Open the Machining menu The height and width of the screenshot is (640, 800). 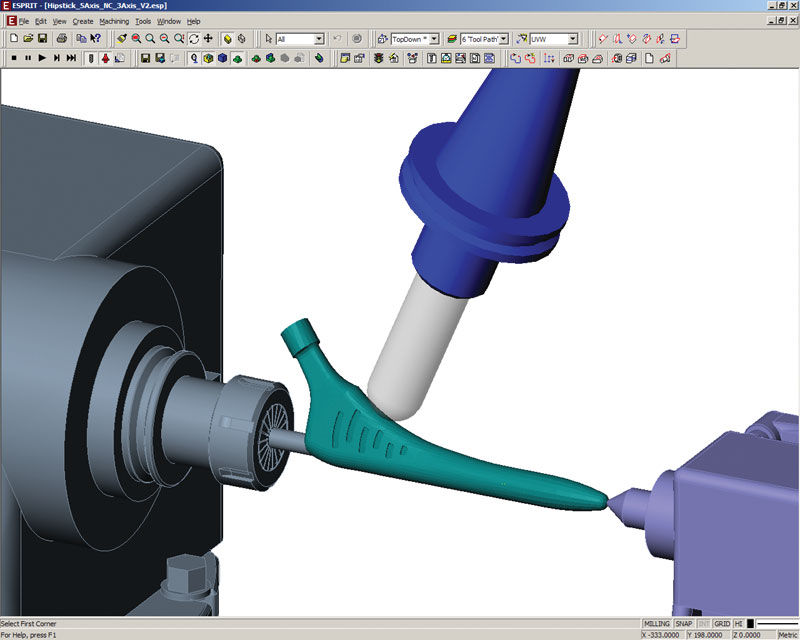click(114, 21)
